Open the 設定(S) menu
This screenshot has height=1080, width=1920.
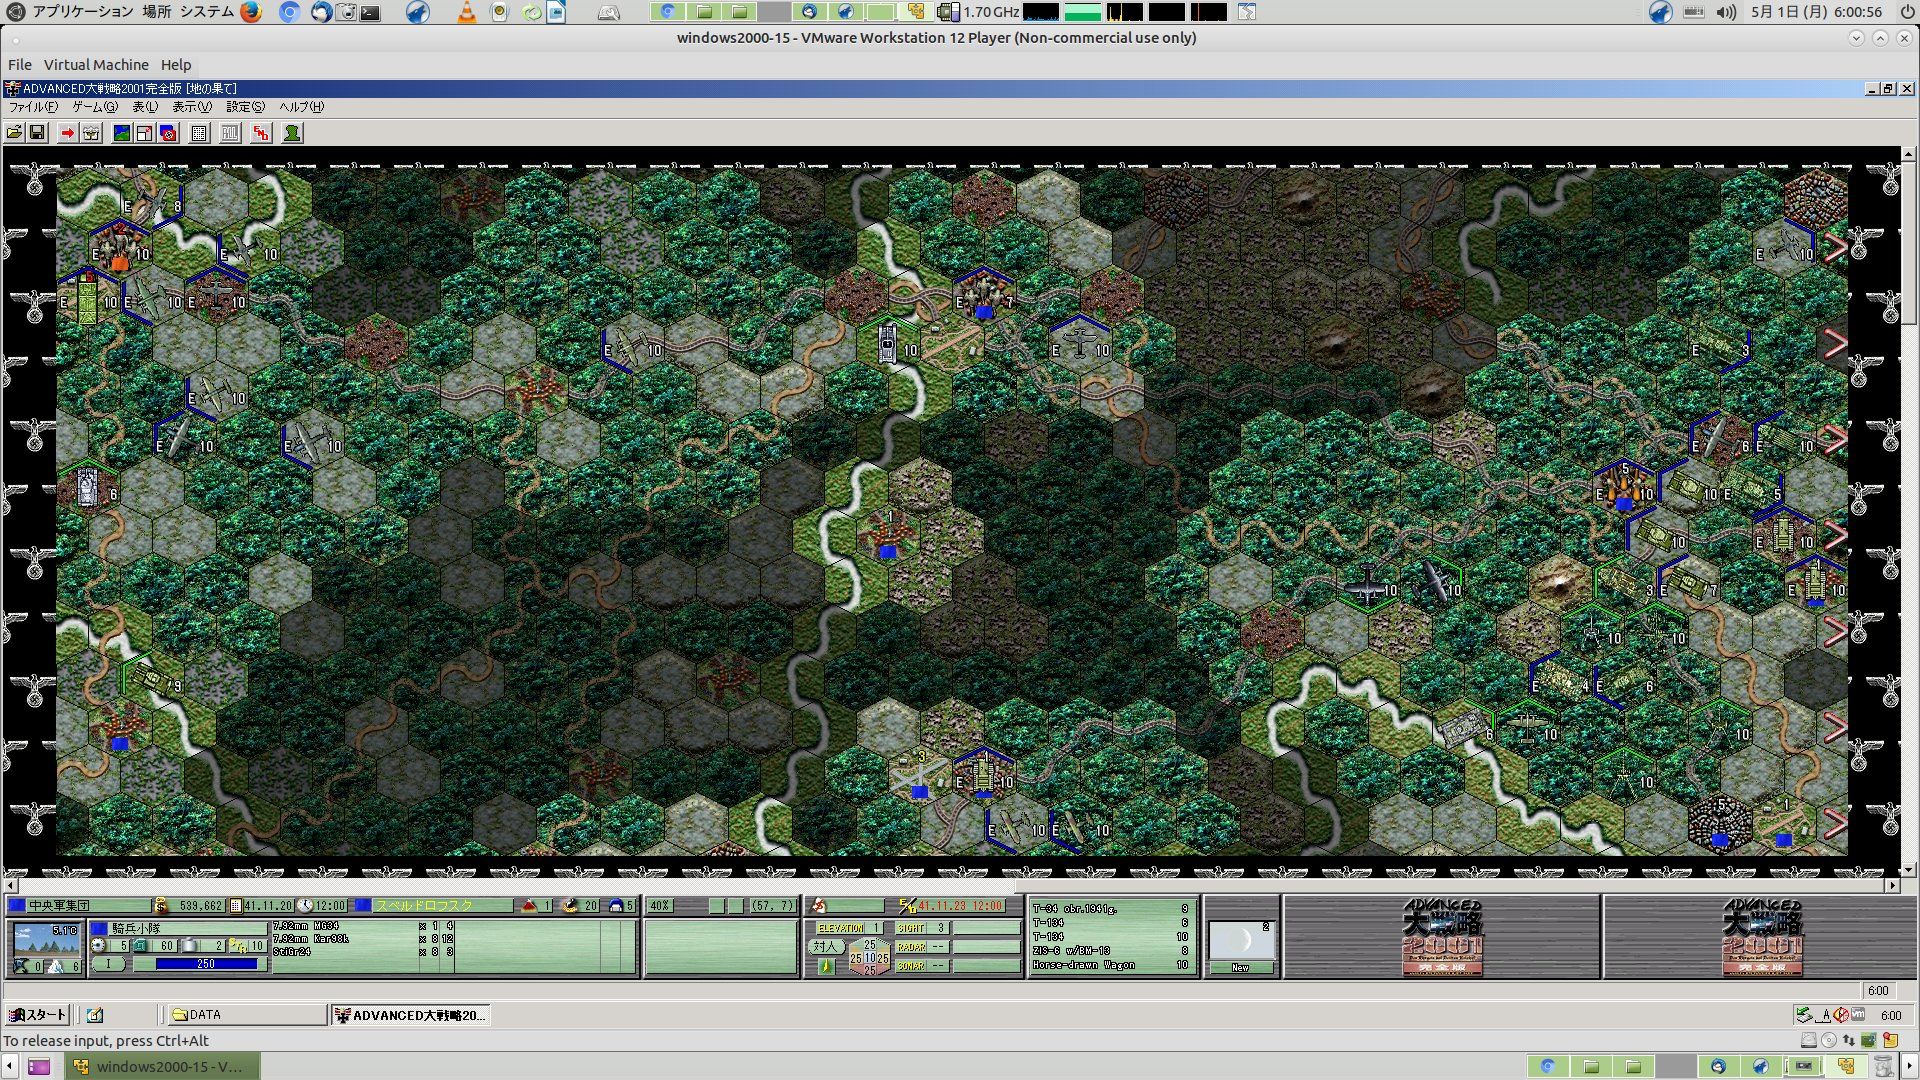click(x=245, y=107)
